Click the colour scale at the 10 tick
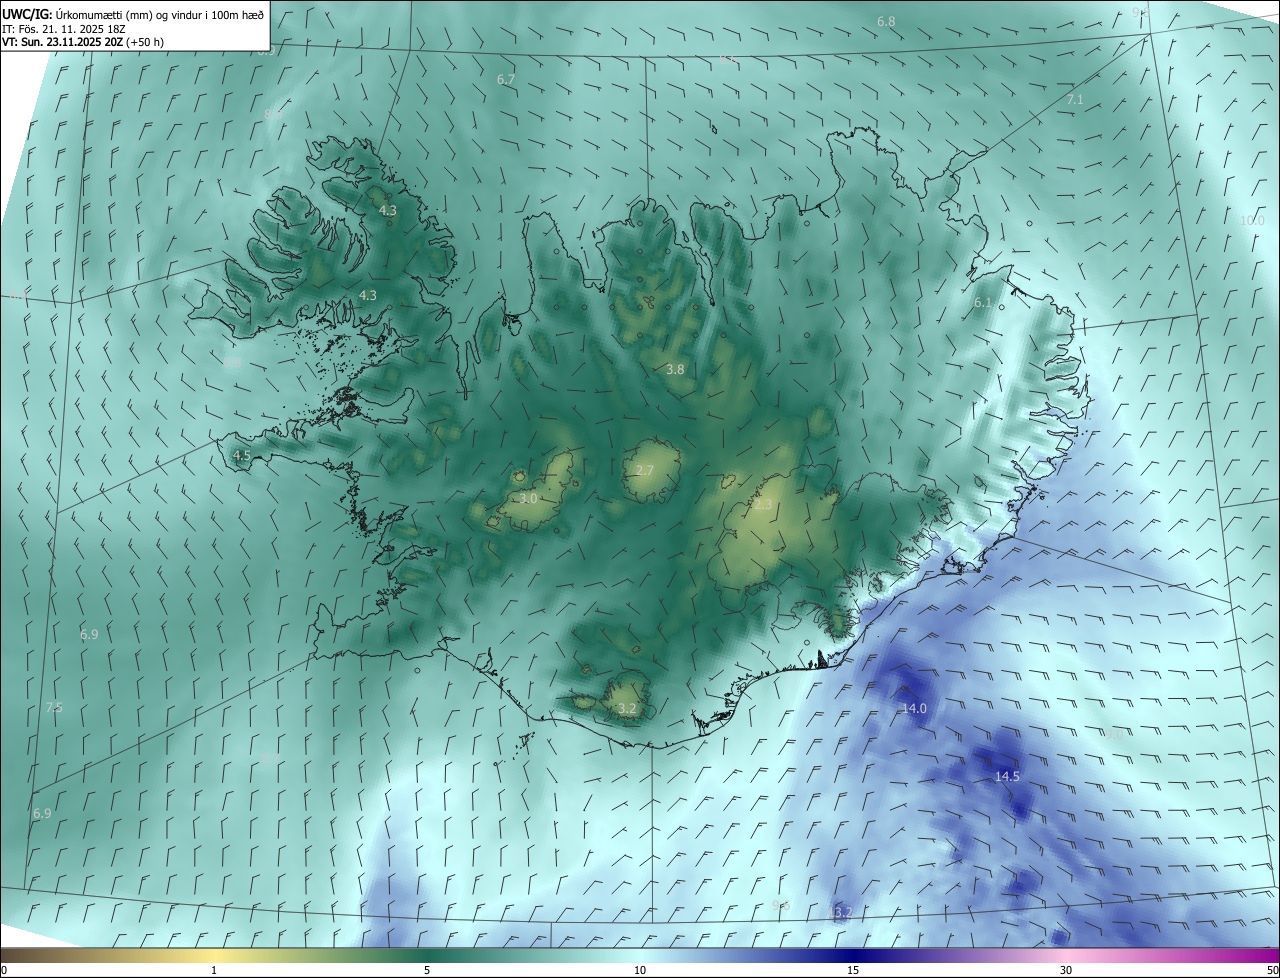 coord(640,970)
